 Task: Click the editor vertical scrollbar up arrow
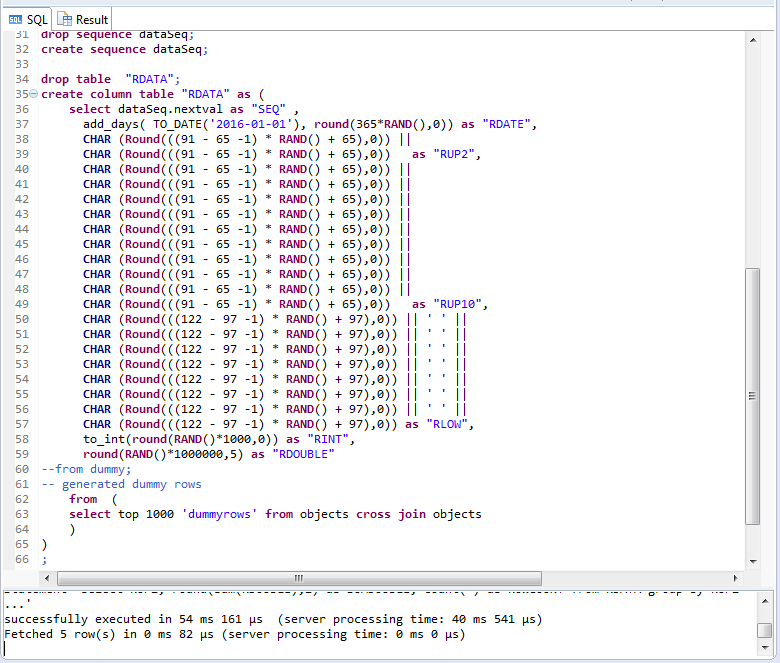tap(753, 40)
